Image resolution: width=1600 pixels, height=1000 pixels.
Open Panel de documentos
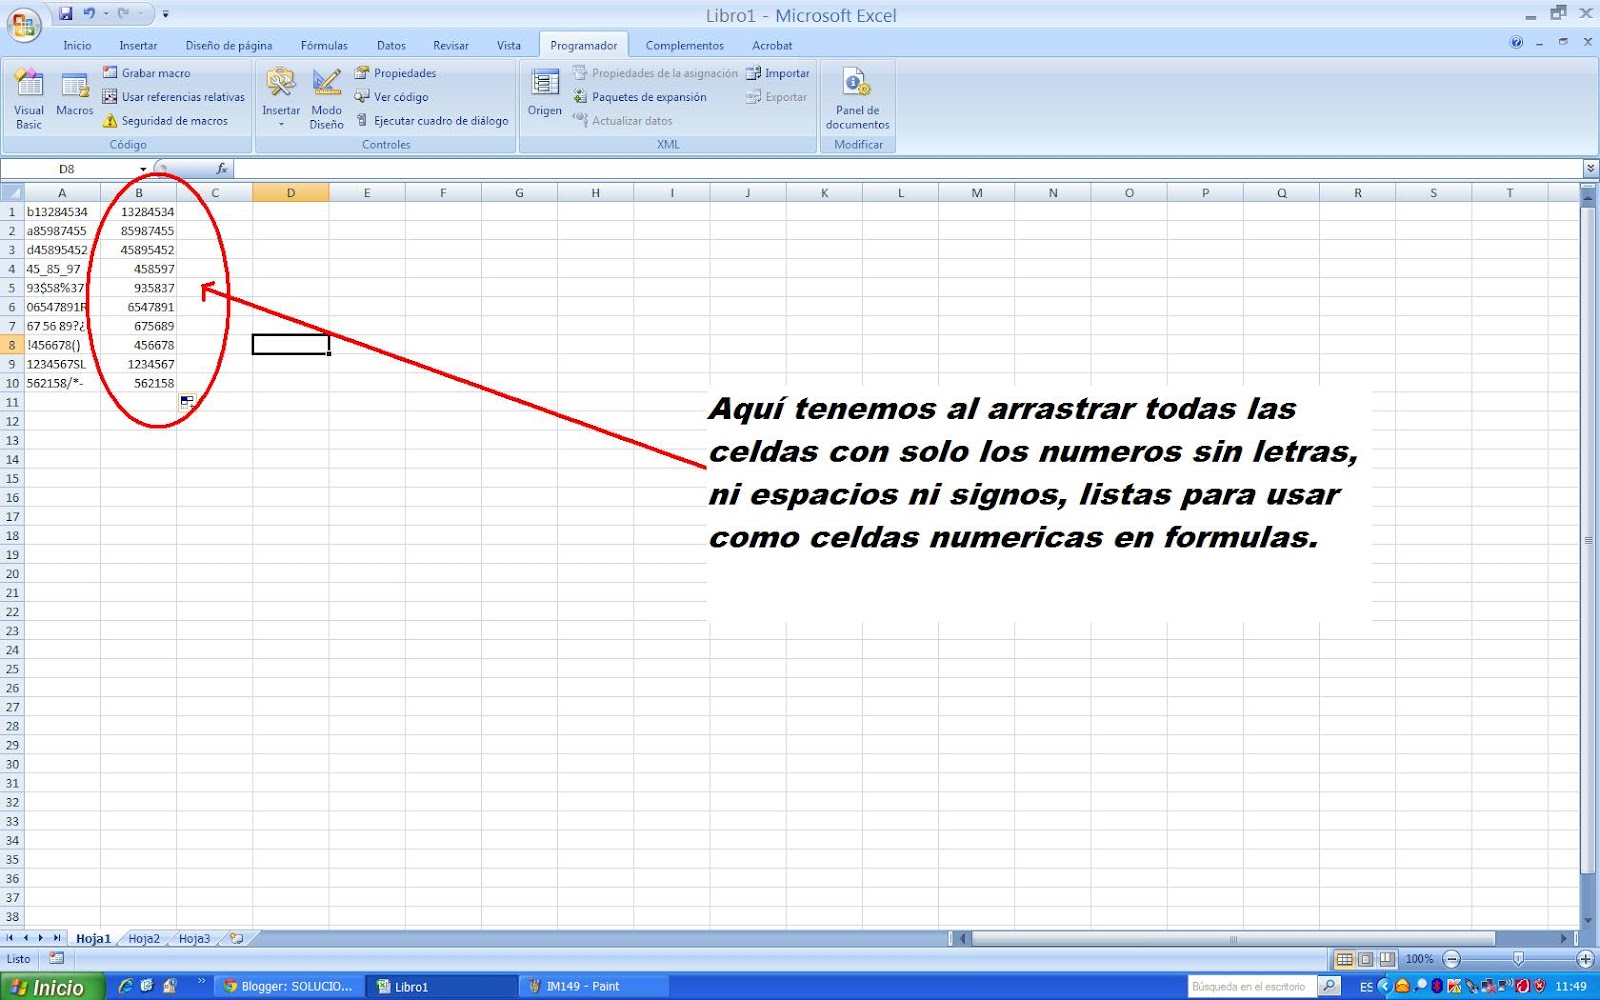[x=857, y=99]
